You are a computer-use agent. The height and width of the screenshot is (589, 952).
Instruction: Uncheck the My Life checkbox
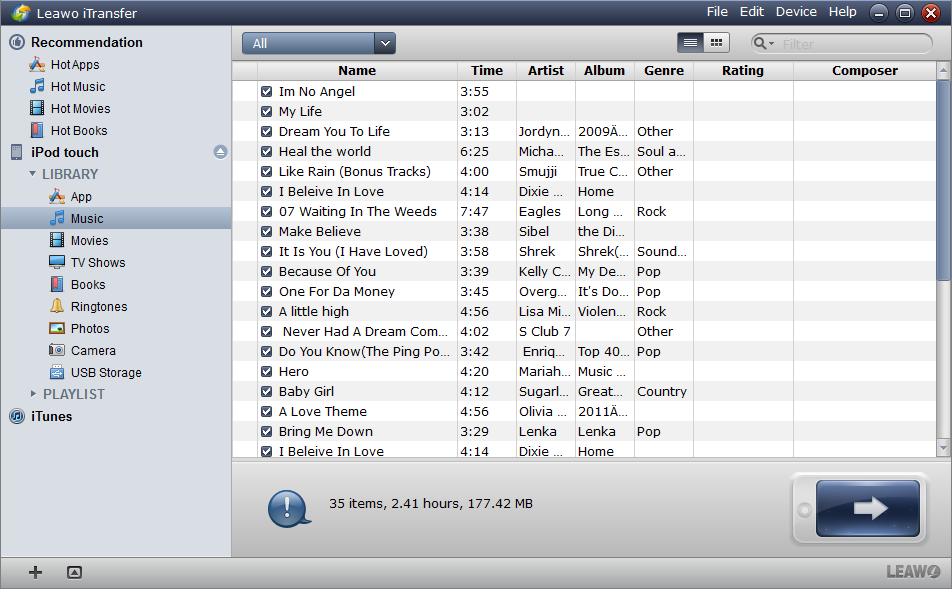coord(267,111)
